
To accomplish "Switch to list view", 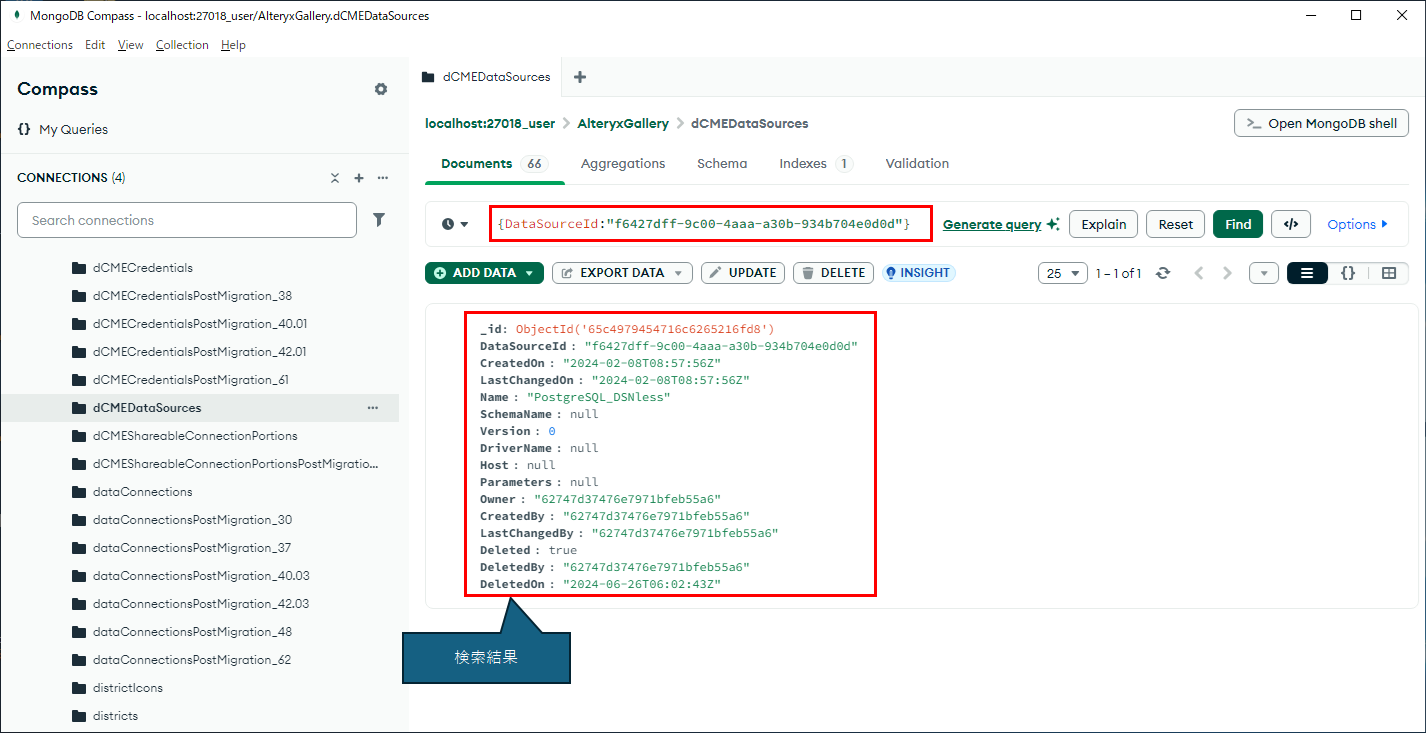I will (1307, 273).
